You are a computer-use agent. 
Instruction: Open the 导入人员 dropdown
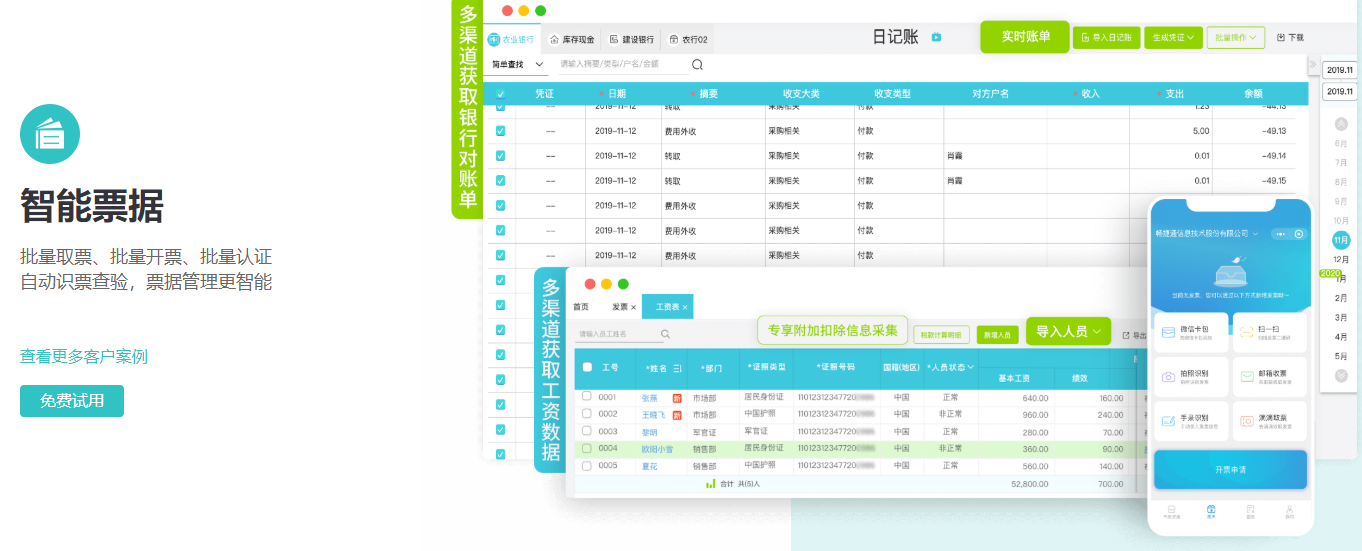(x=1068, y=331)
